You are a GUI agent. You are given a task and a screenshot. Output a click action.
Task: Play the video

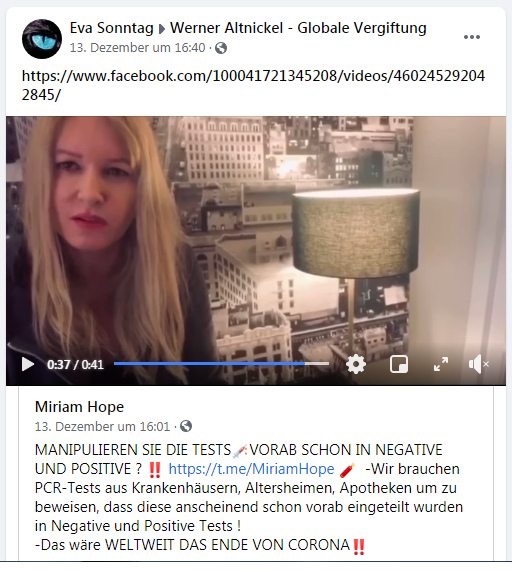[28, 364]
